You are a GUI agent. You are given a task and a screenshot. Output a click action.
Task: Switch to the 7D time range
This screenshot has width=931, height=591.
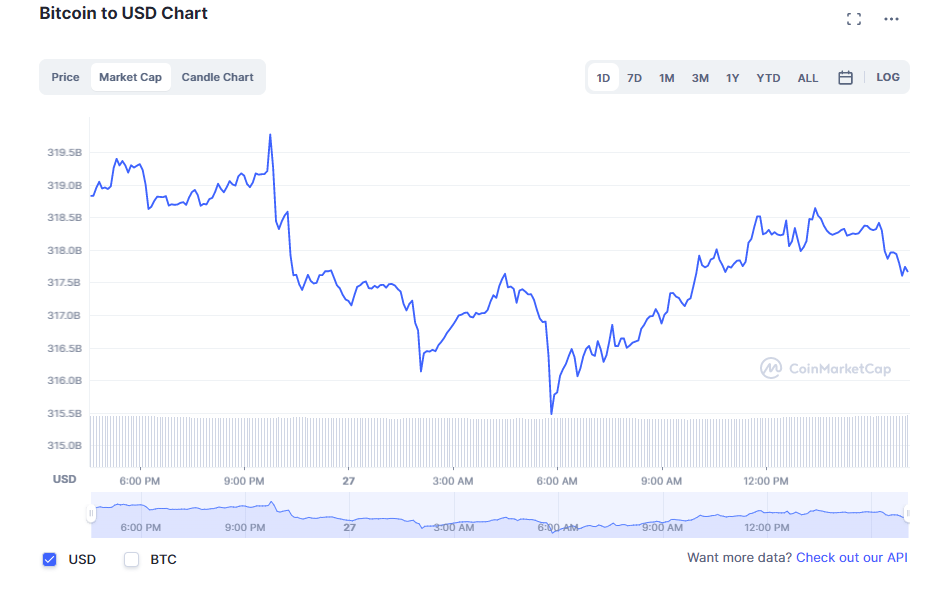[x=634, y=78]
